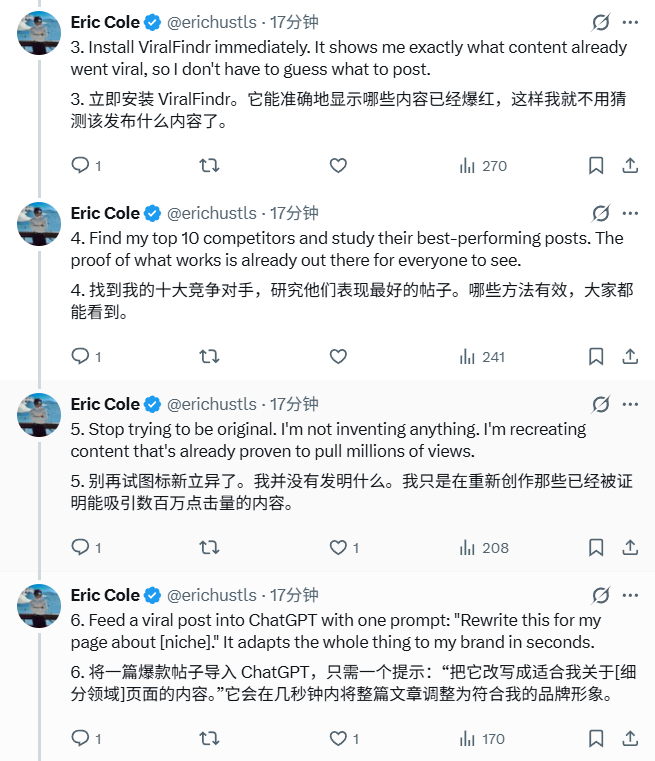
Task: View analytics with 270 views
Action: pos(483,165)
